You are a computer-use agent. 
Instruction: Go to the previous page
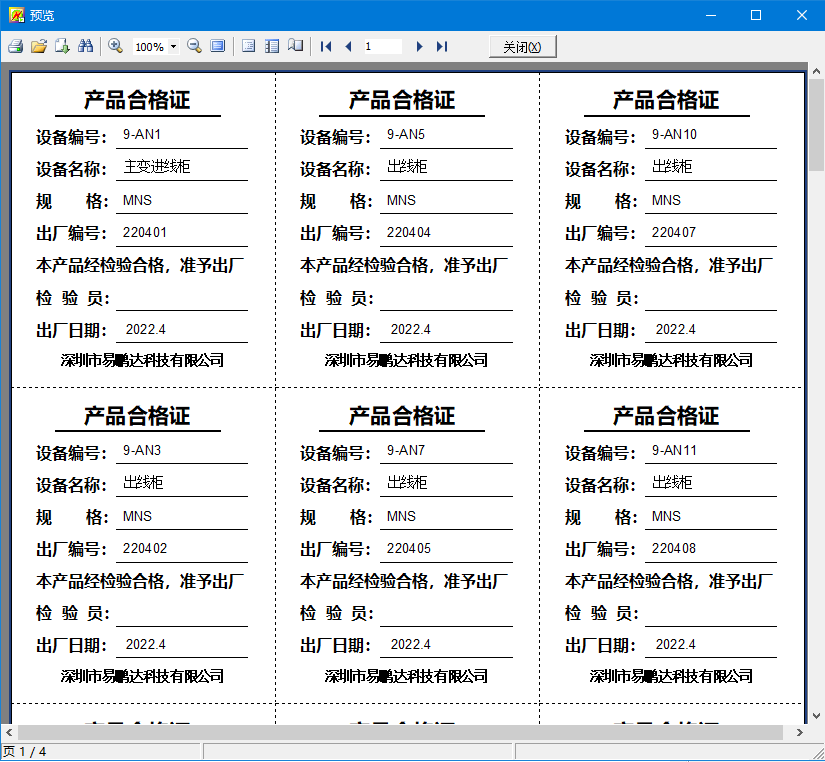coord(348,46)
